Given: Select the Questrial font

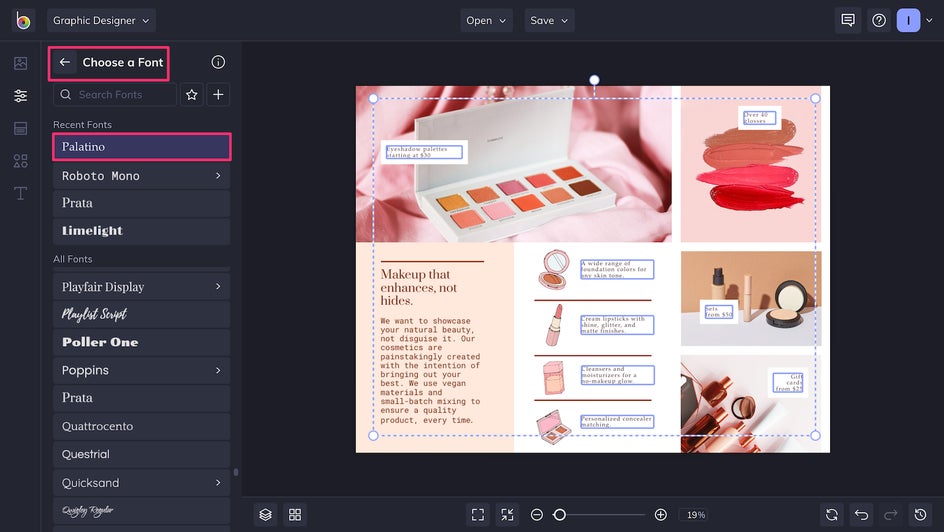Looking at the screenshot, I should [141, 454].
